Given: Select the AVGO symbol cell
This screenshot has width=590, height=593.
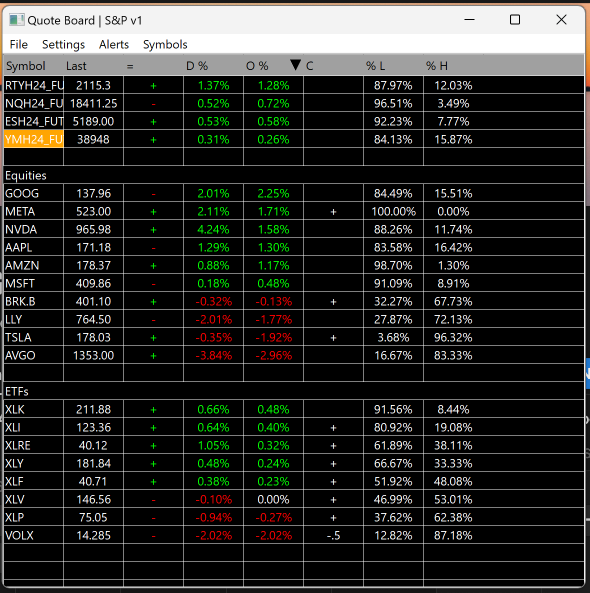Looking at the screenshot, I should point(34,355).
